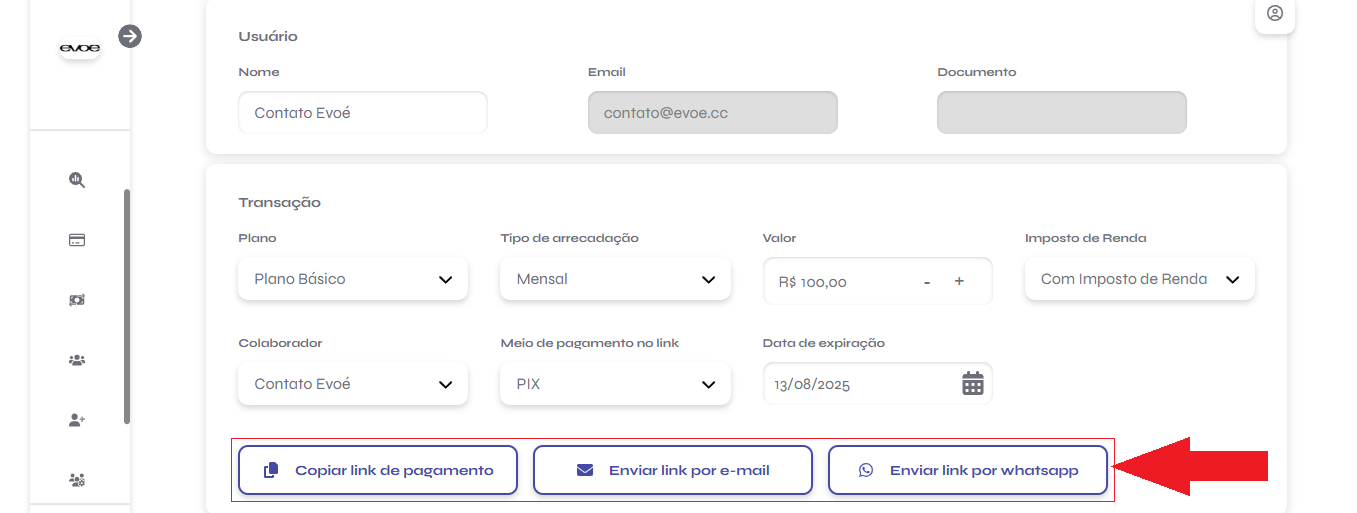The width and height of the screenshot is (1357, 513).
Task: Expand sidebar with the arrow icon
Action: [x=130, y=36]
